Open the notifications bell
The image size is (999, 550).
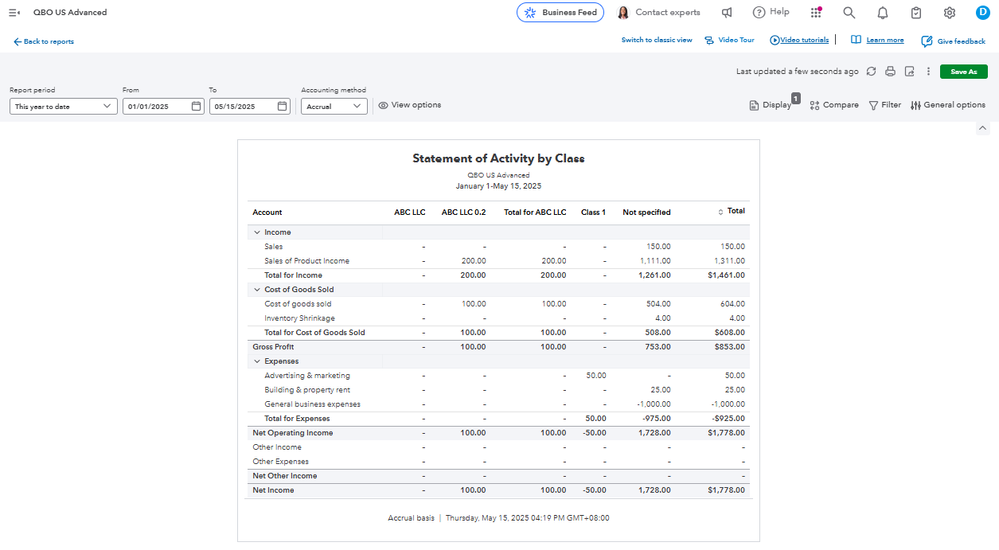882,13
